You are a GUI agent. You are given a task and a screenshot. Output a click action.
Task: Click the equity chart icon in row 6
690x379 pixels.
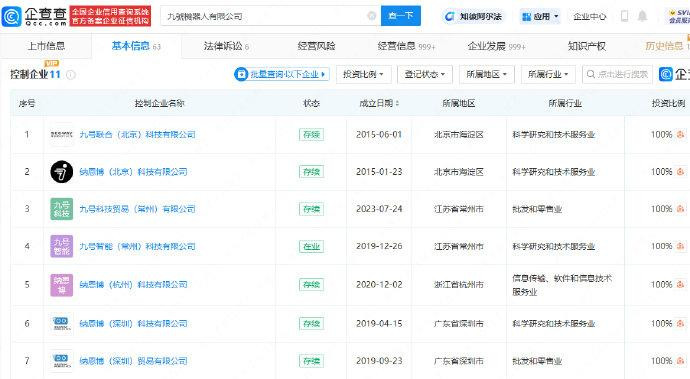[x=681, y=324]
